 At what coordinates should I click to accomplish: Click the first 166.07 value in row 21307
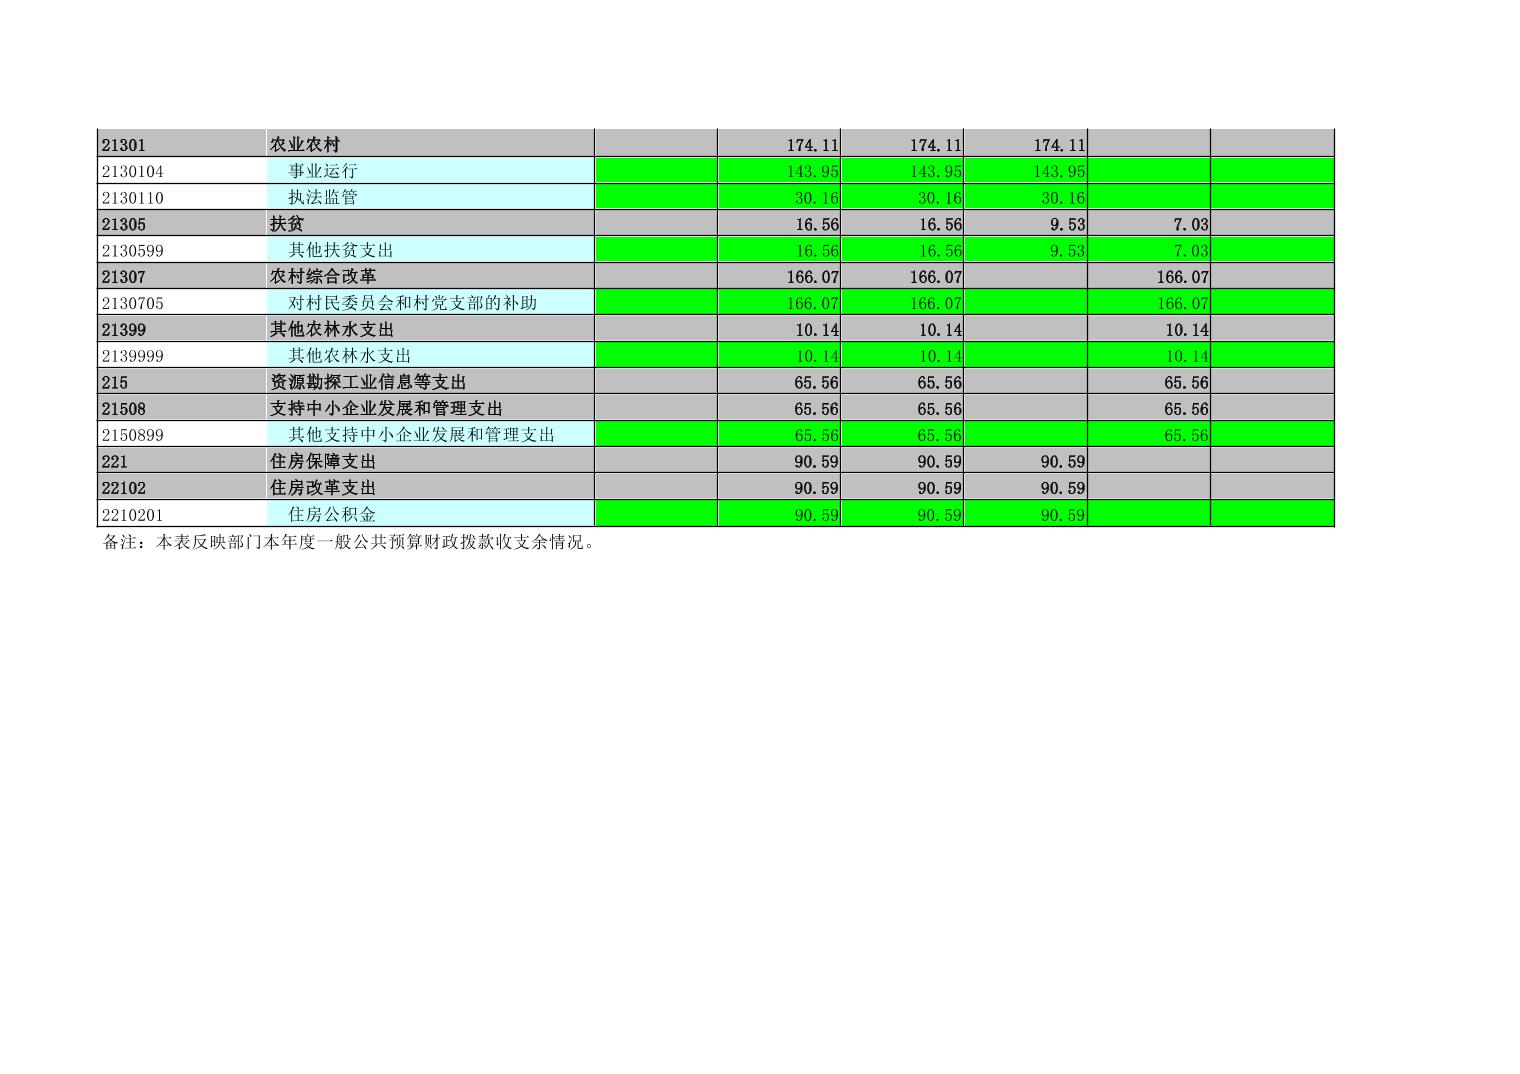(x=813, y=277)
